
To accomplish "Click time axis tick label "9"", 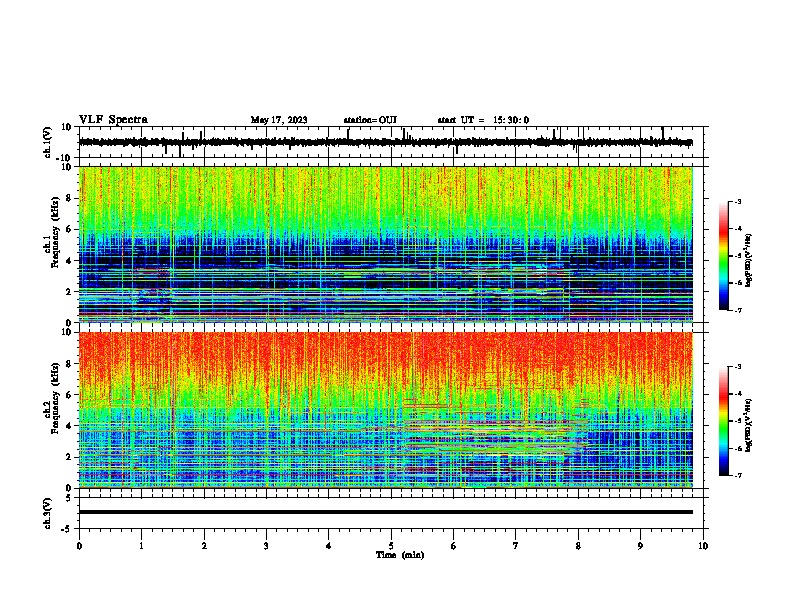I will 640,546.
